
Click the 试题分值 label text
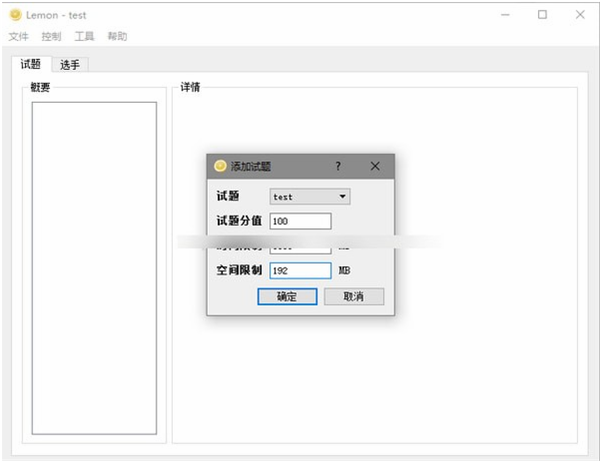click(x=239, y=221)
